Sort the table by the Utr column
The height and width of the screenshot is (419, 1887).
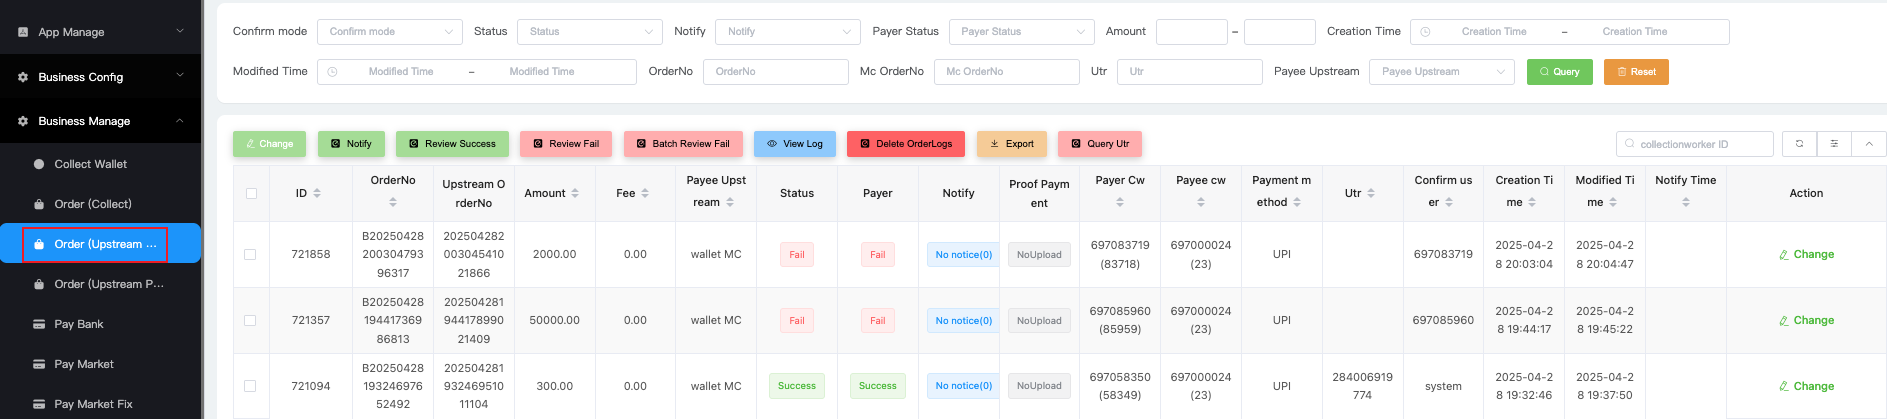(x=1371, y=193)
